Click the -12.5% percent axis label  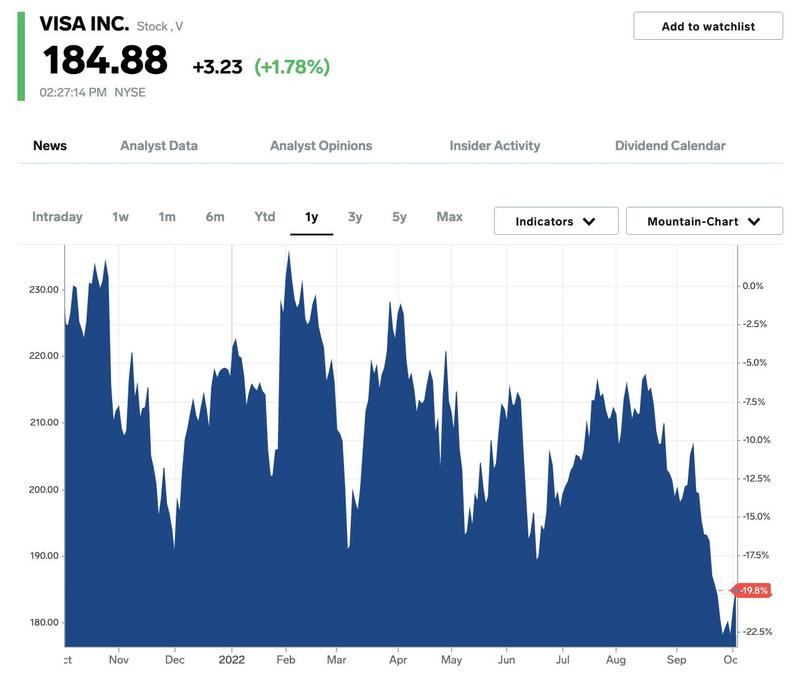(756, 479)
